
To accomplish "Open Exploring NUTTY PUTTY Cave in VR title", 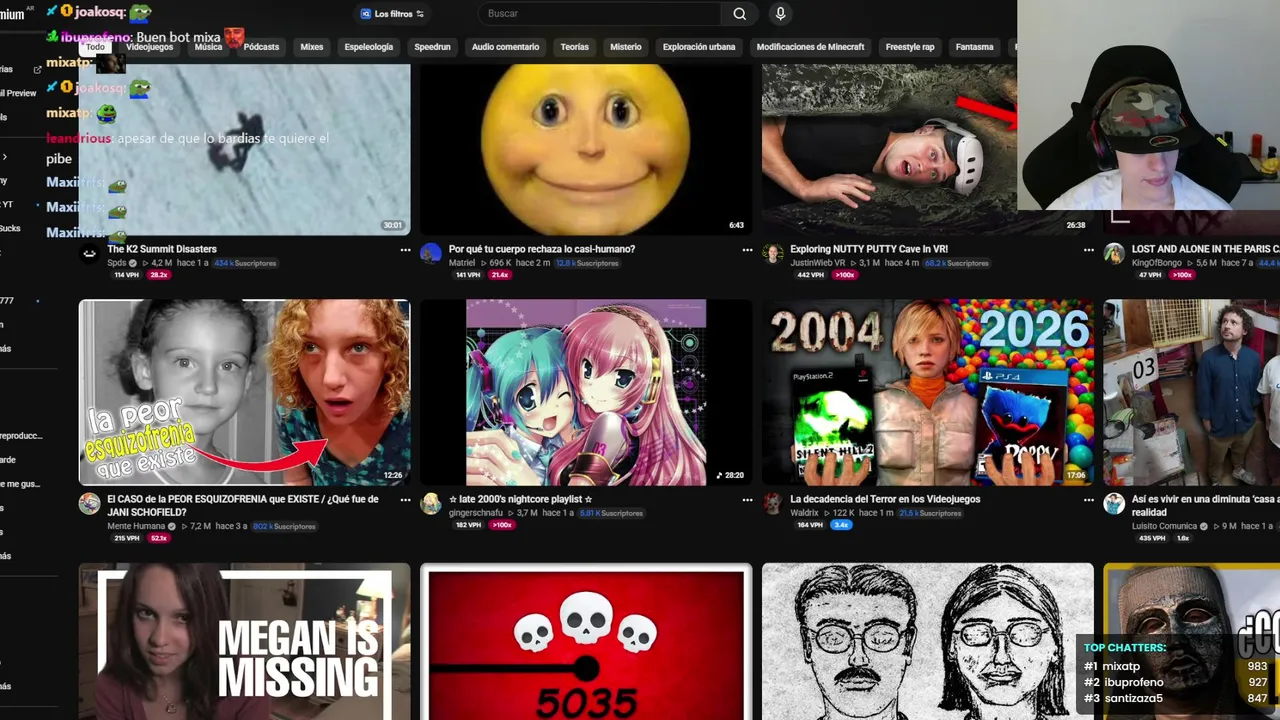I will coord(869,249).
